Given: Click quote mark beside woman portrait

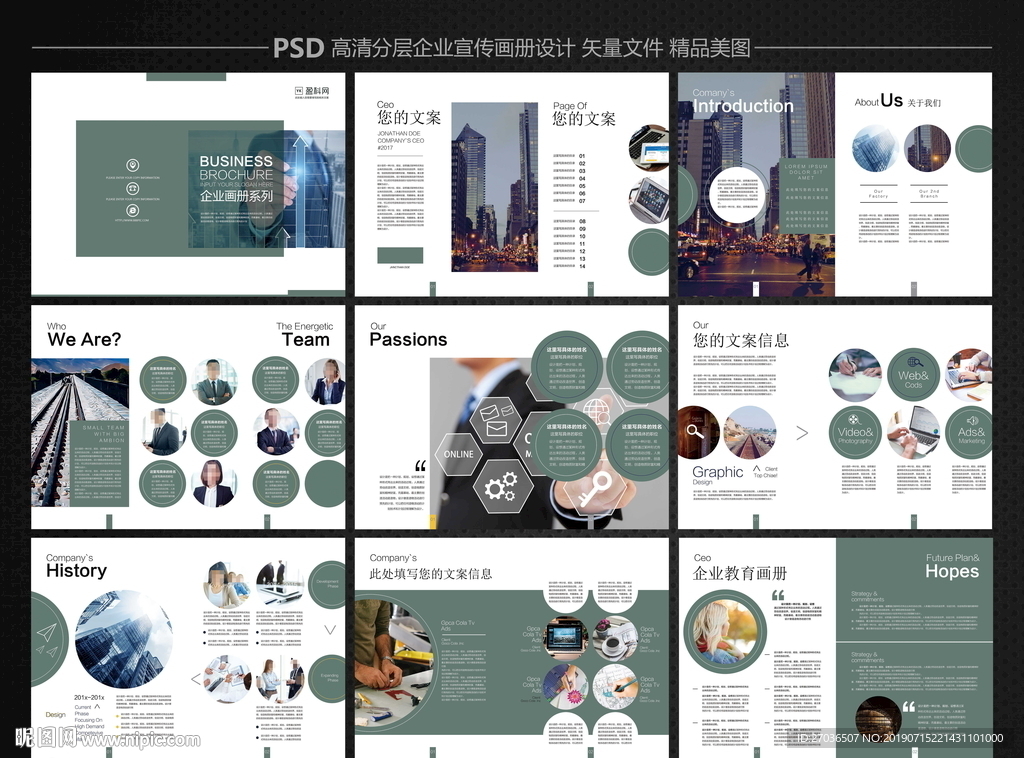Looking at the screenshot, I should click(x=778, y=595).
